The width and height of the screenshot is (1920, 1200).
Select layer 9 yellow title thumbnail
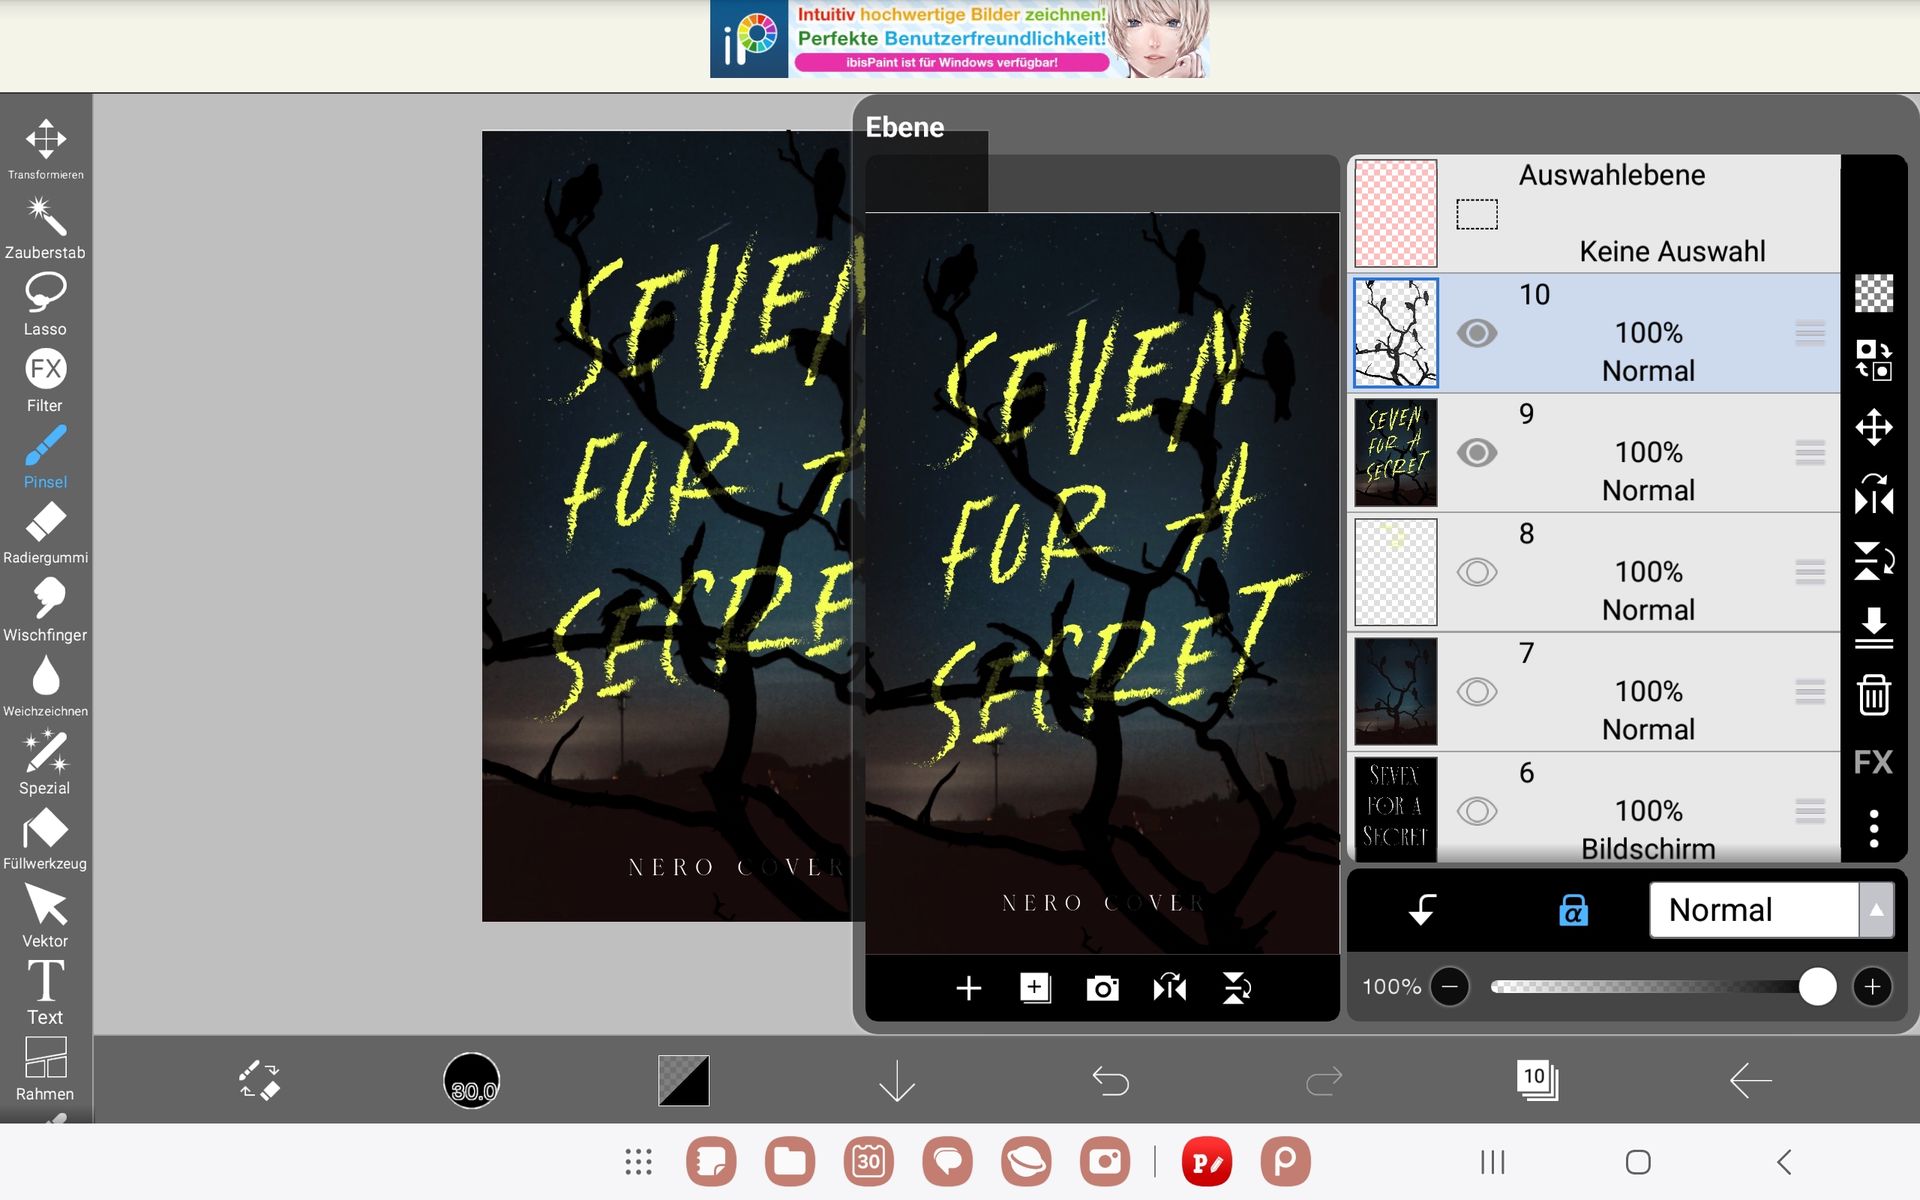click(x=1396, y=453)
